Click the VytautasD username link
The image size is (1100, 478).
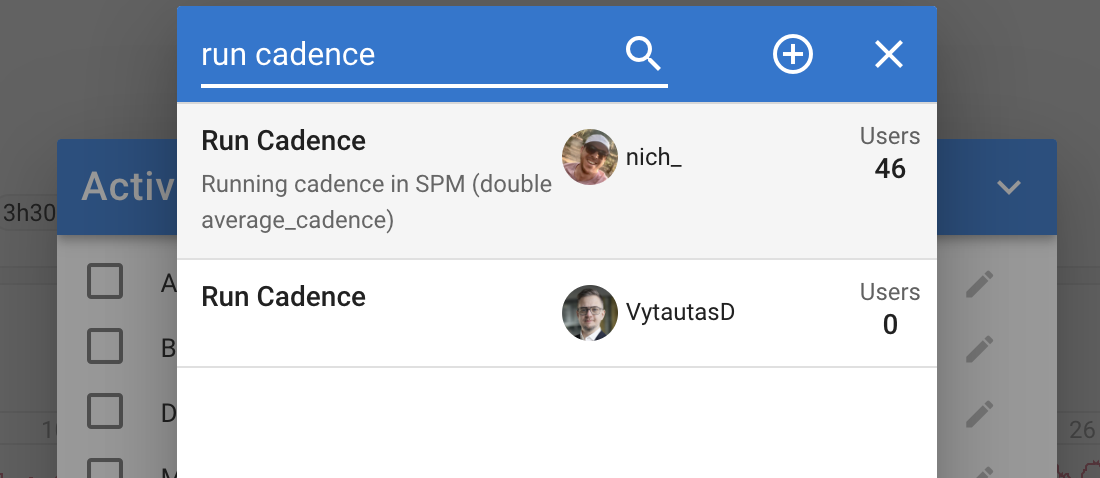point(680,312)
